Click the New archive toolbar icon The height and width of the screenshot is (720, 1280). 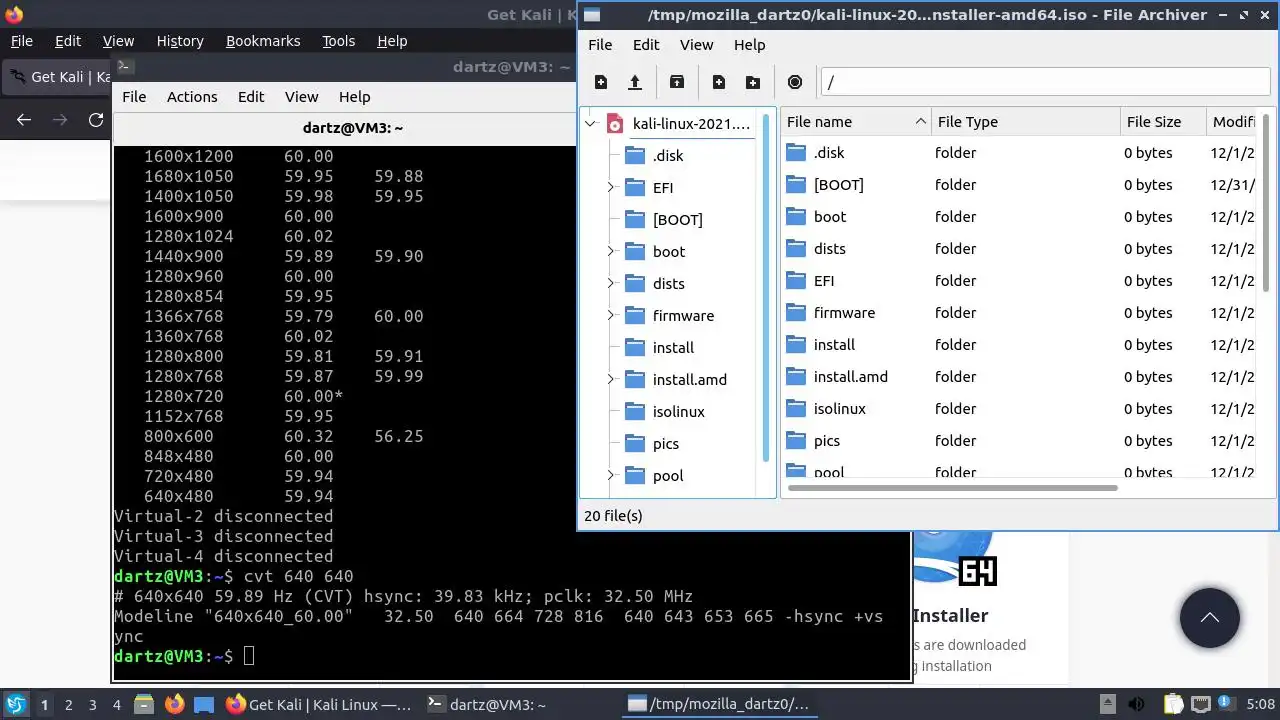point(600,82)
